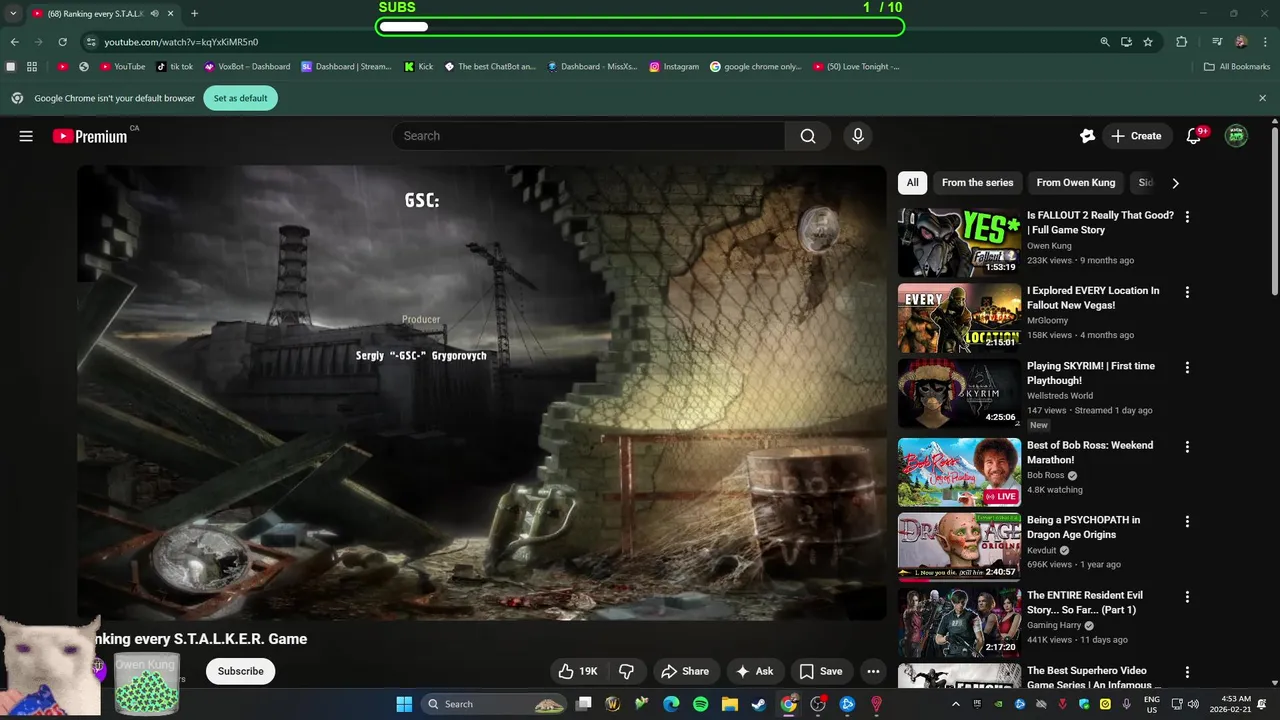Dislike the video with thumbs down
This screenshot has width=1280, height=720.
coord(627,671)
